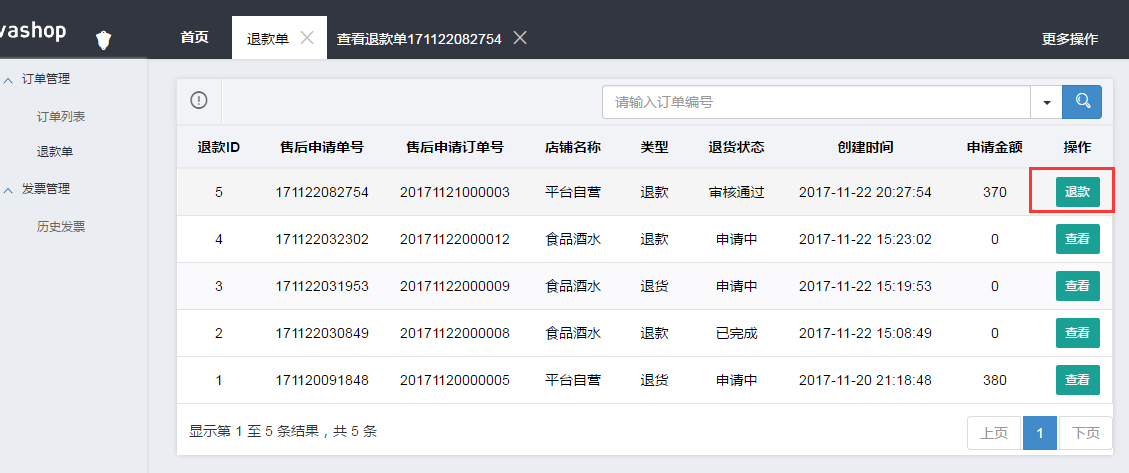This screenshot has height=473, width=1129.
Task: Switch to the 首页 tab
Action: coord(194,37)
